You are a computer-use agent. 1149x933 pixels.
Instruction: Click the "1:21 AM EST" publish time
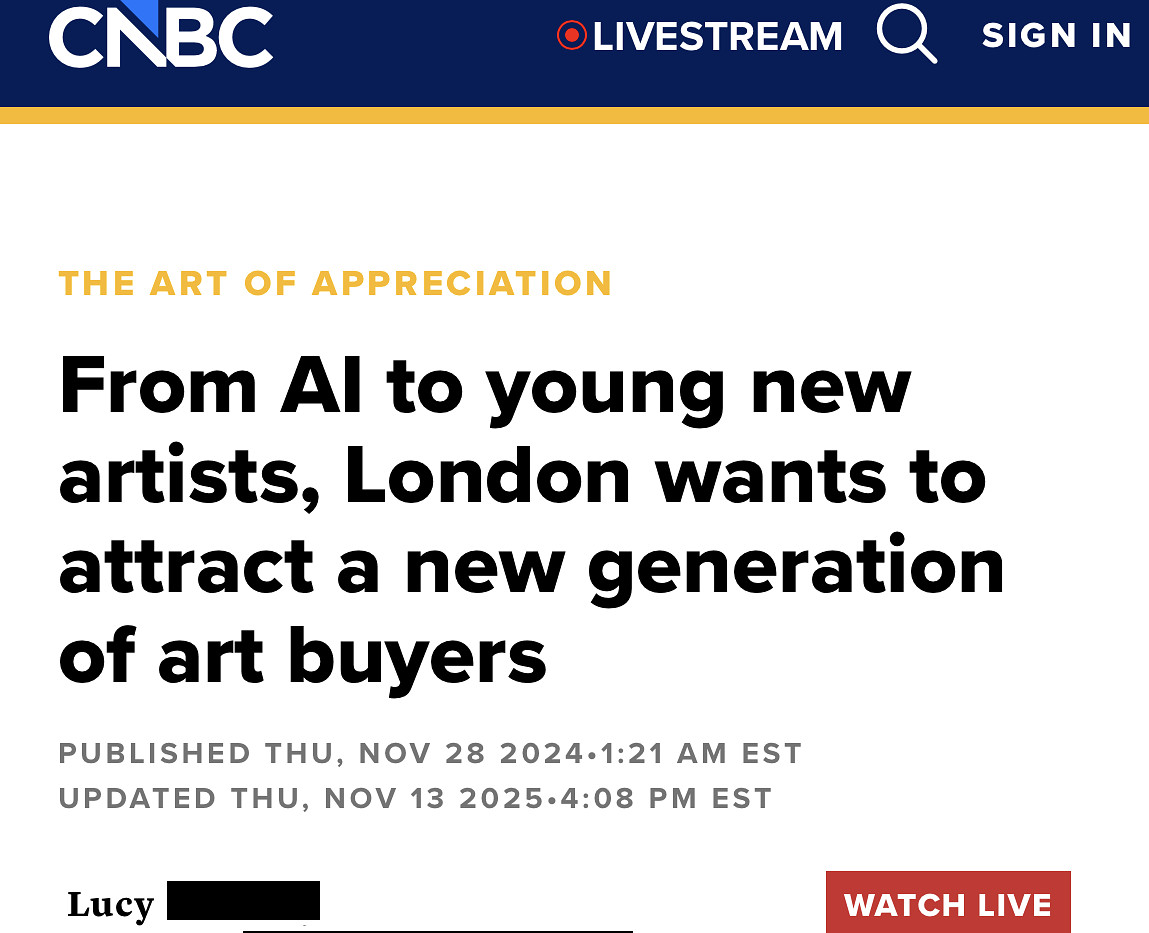point(701,753)
